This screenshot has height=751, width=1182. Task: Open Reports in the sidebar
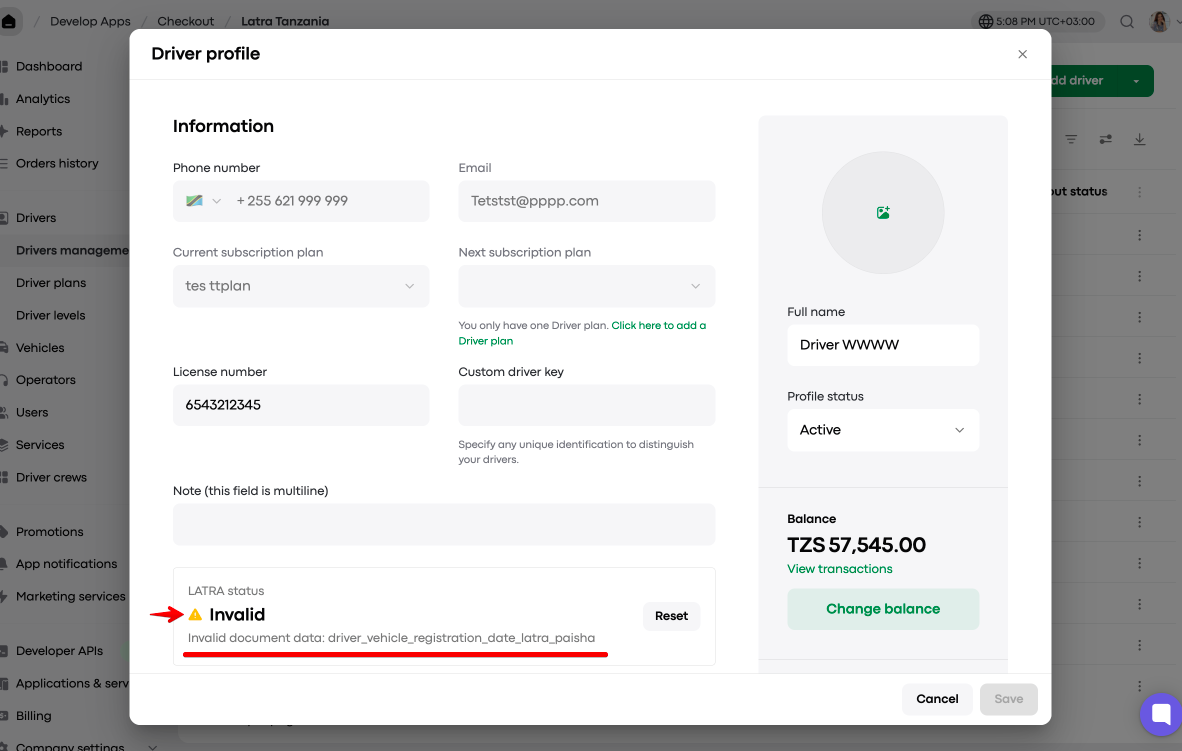tap(39, 131)
